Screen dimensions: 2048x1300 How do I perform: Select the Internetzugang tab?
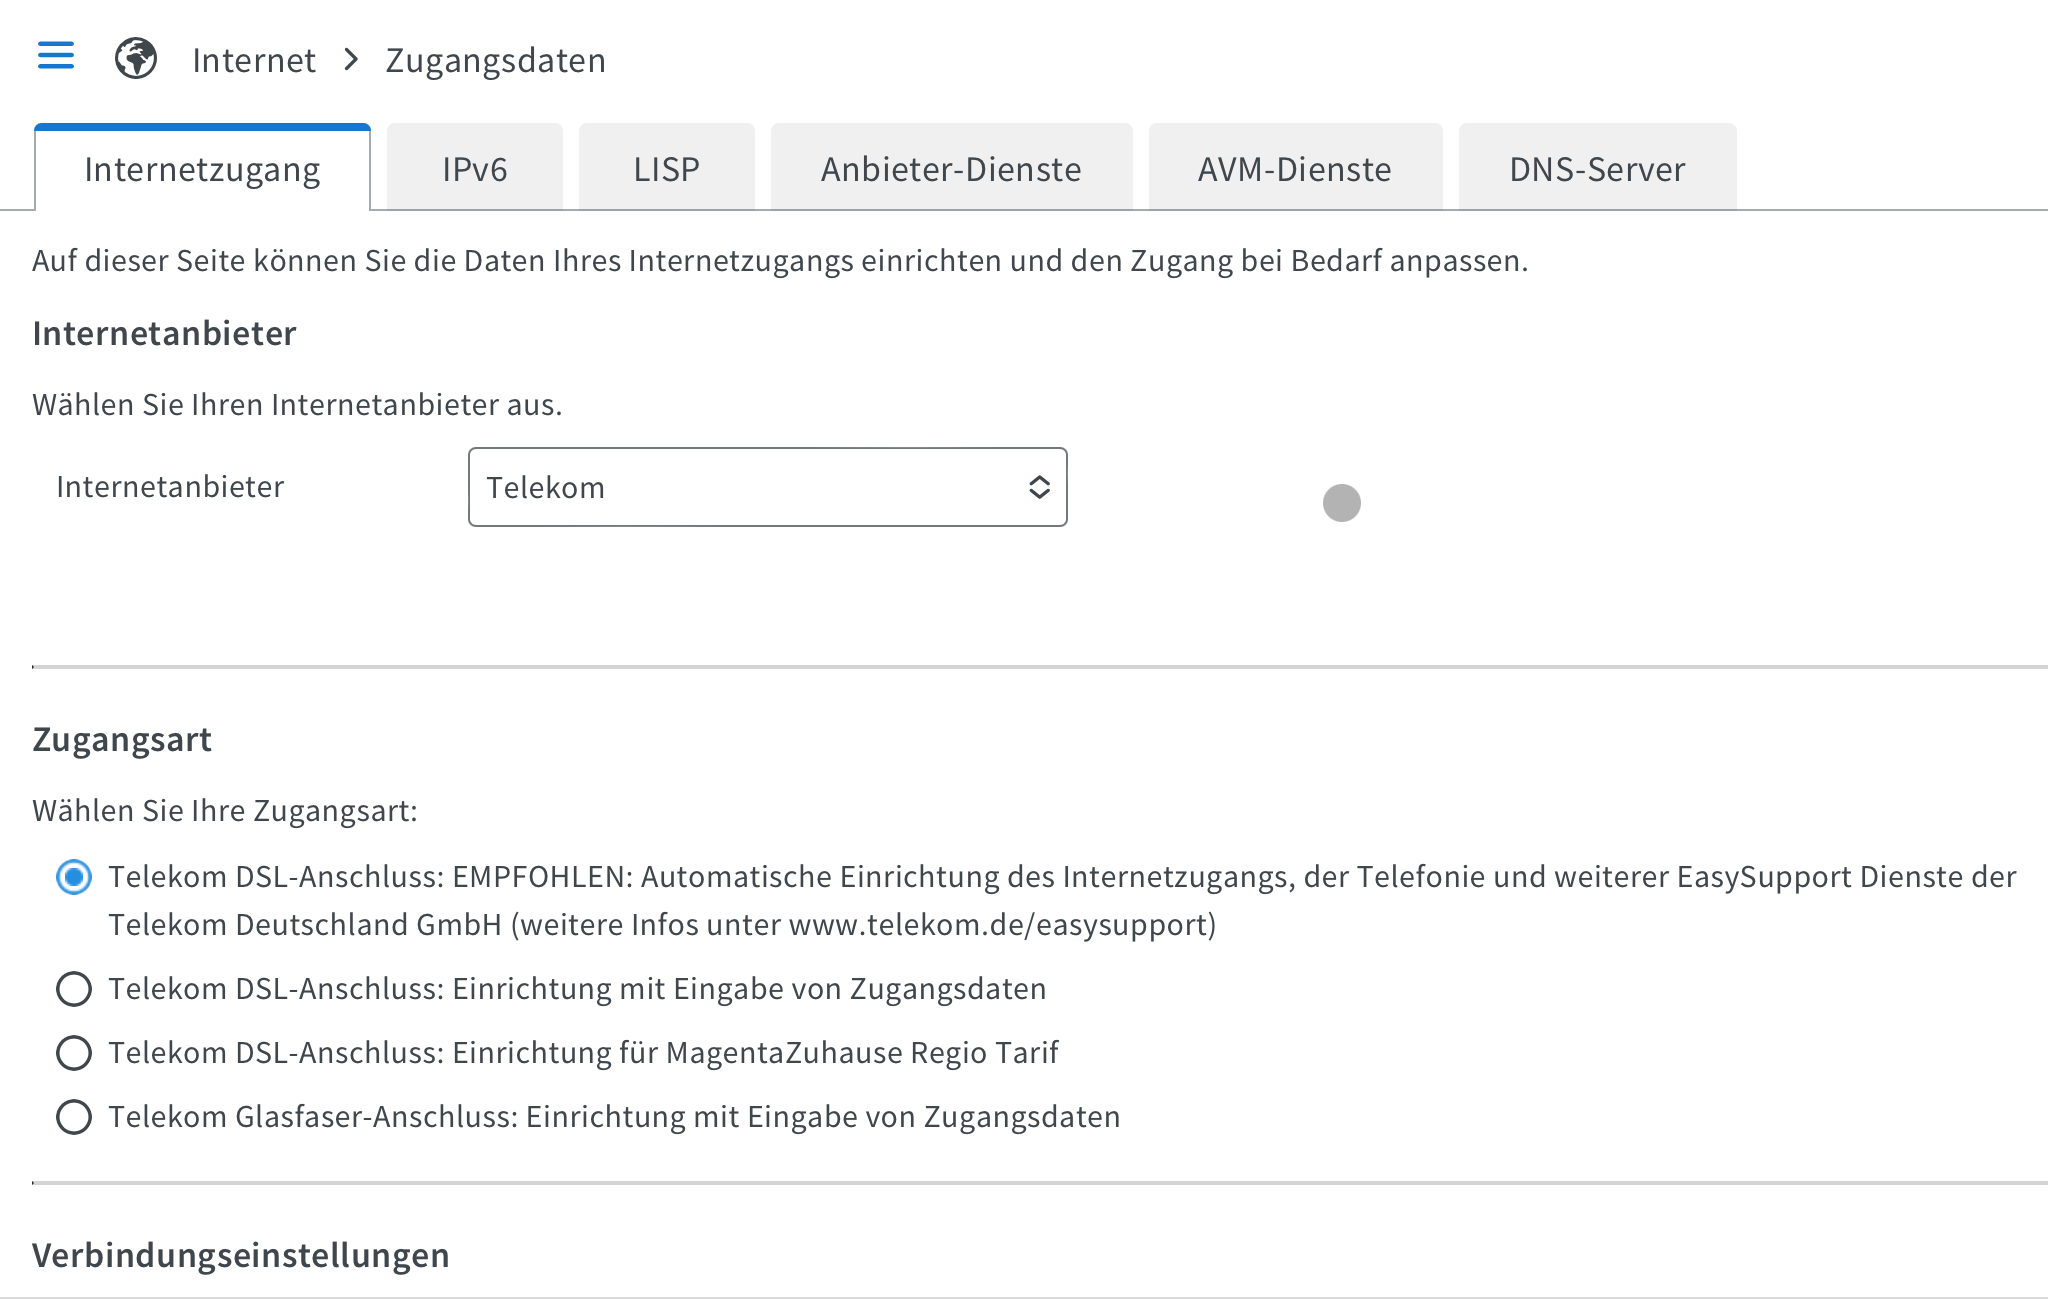(202, 168)
